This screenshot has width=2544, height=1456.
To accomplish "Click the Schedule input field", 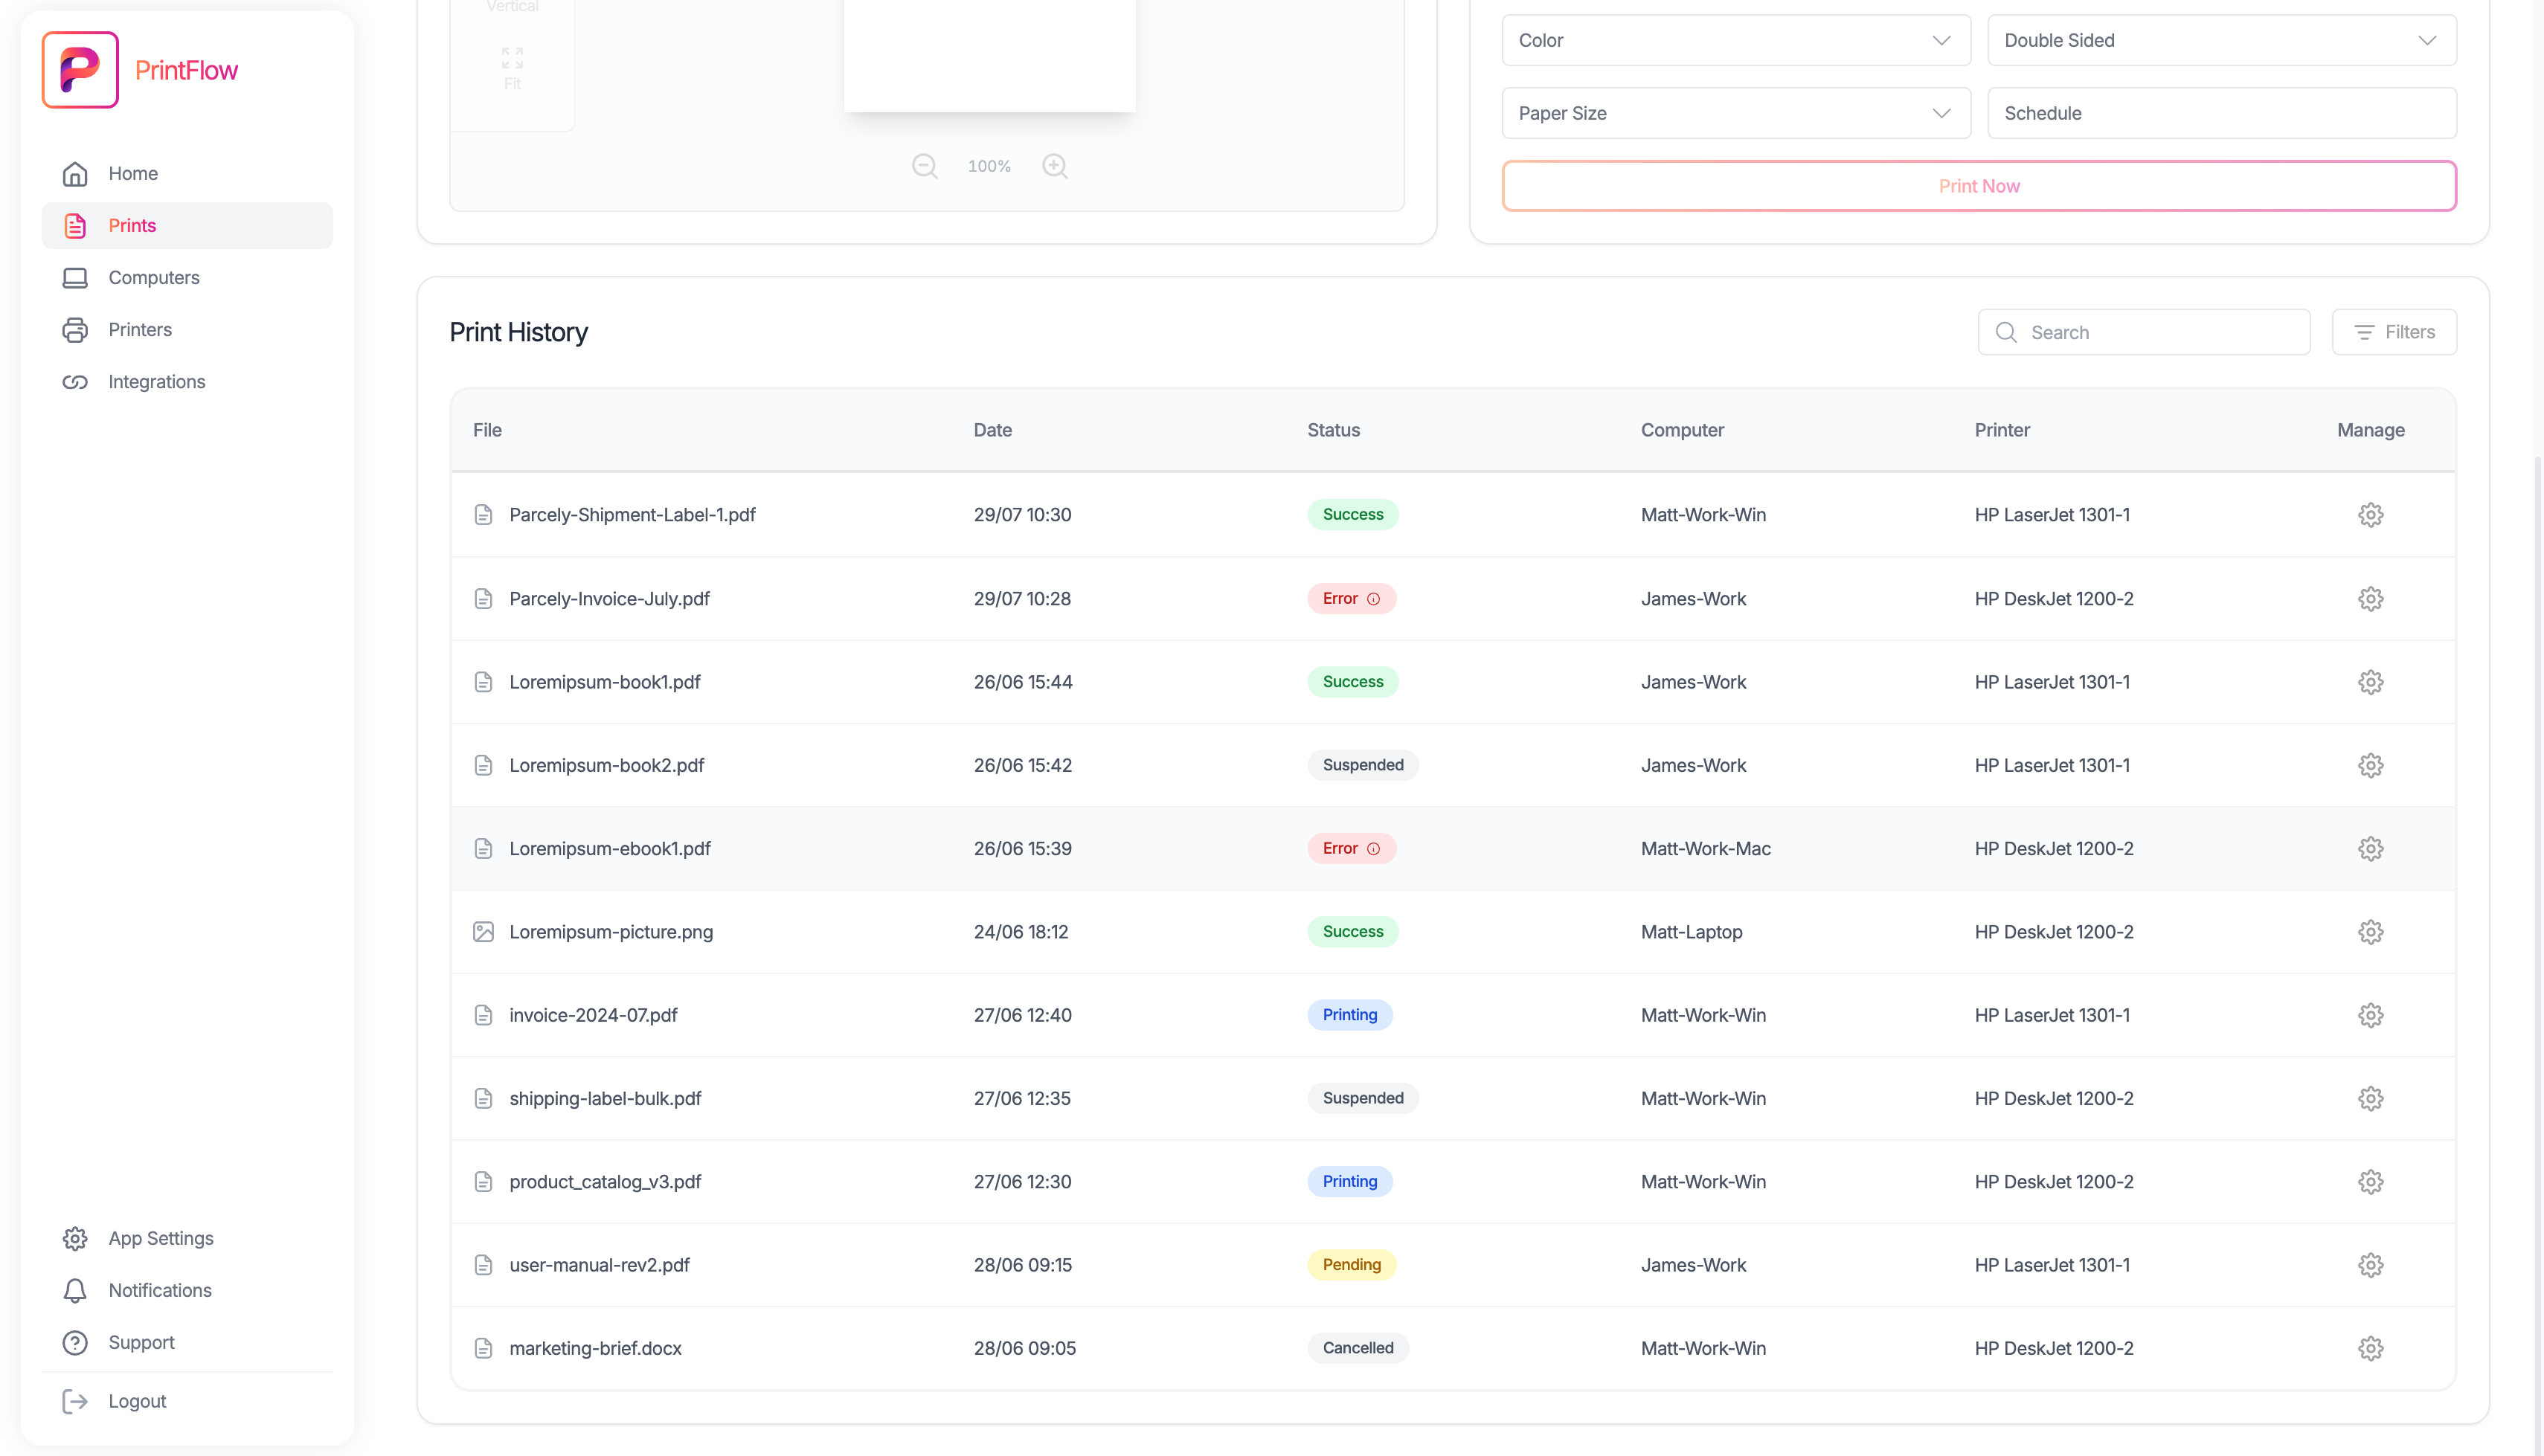I will tap(2221, 113).
